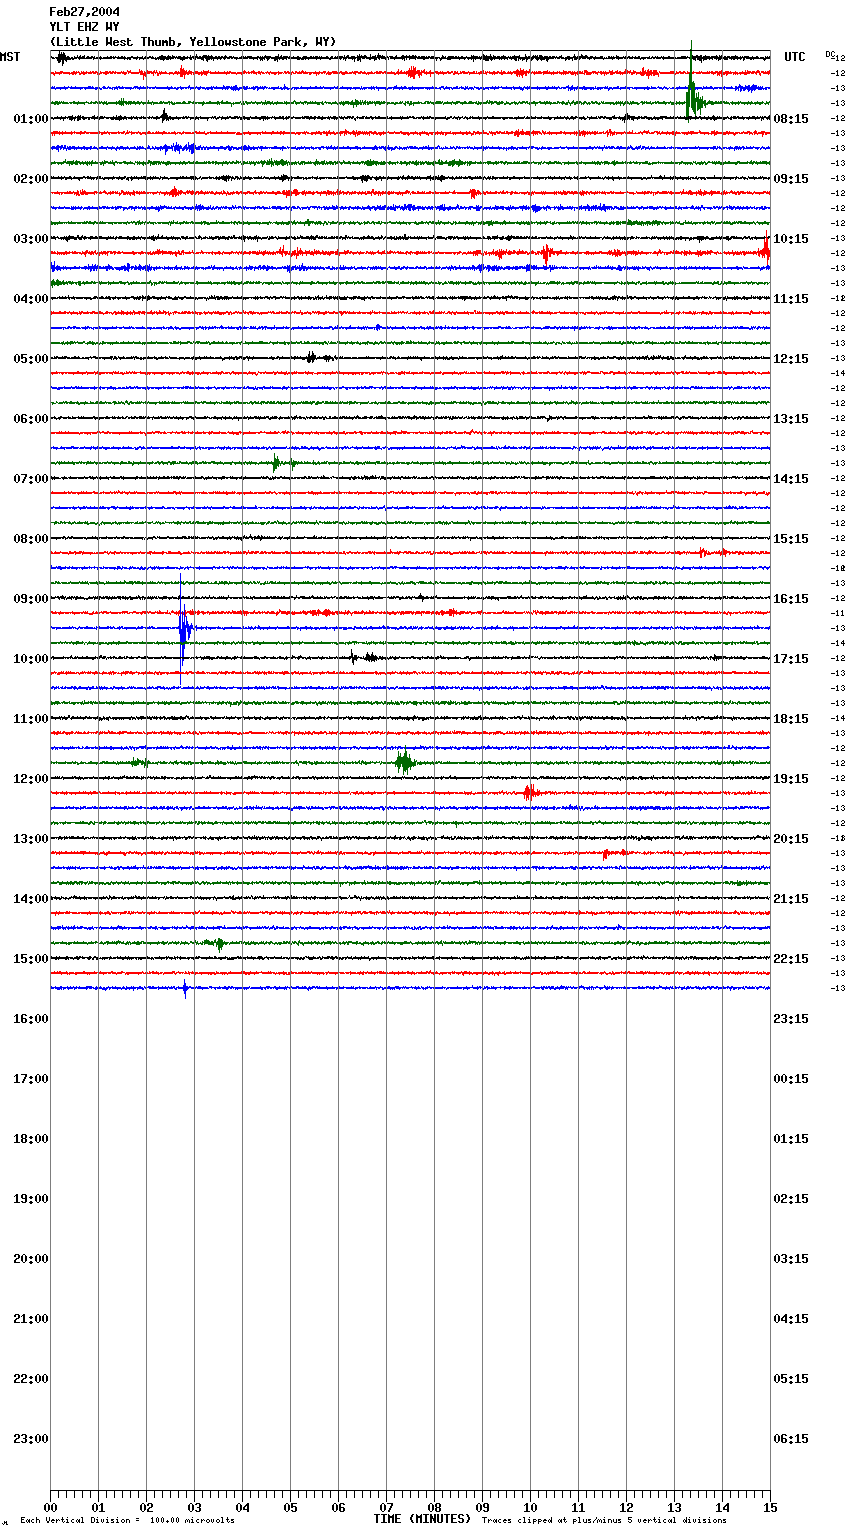The image size is (850, 1534).
Task: Click the 10:00 MST hour label
Action: (x=31, y=659)
